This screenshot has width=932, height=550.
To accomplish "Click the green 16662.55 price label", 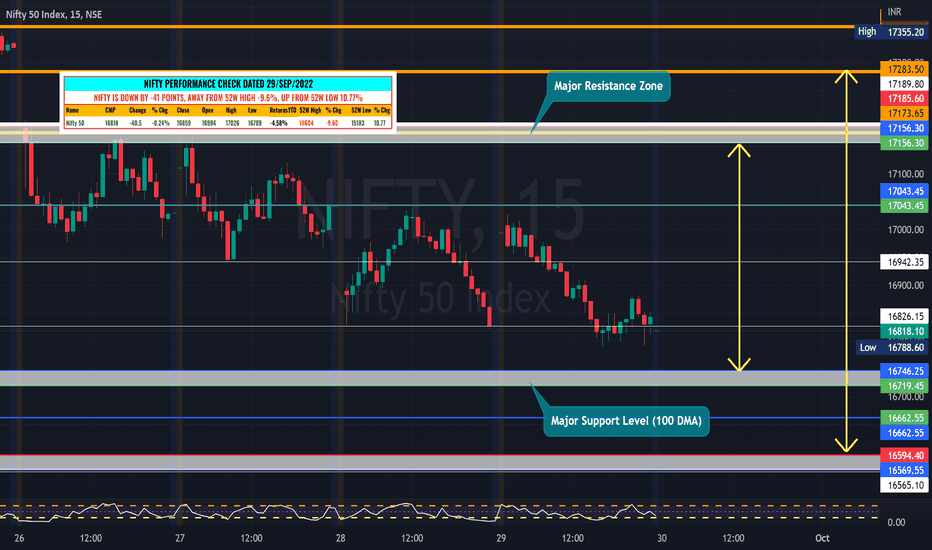I will (904, 418).
